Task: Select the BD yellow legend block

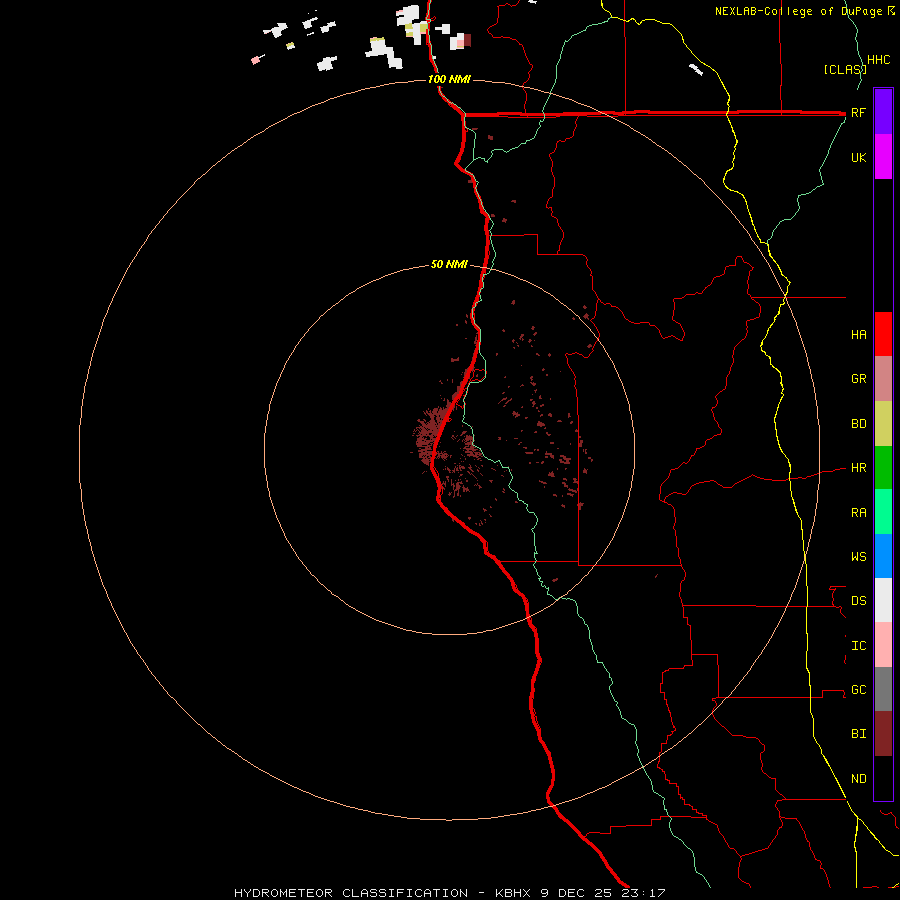Action: point(883,424)
